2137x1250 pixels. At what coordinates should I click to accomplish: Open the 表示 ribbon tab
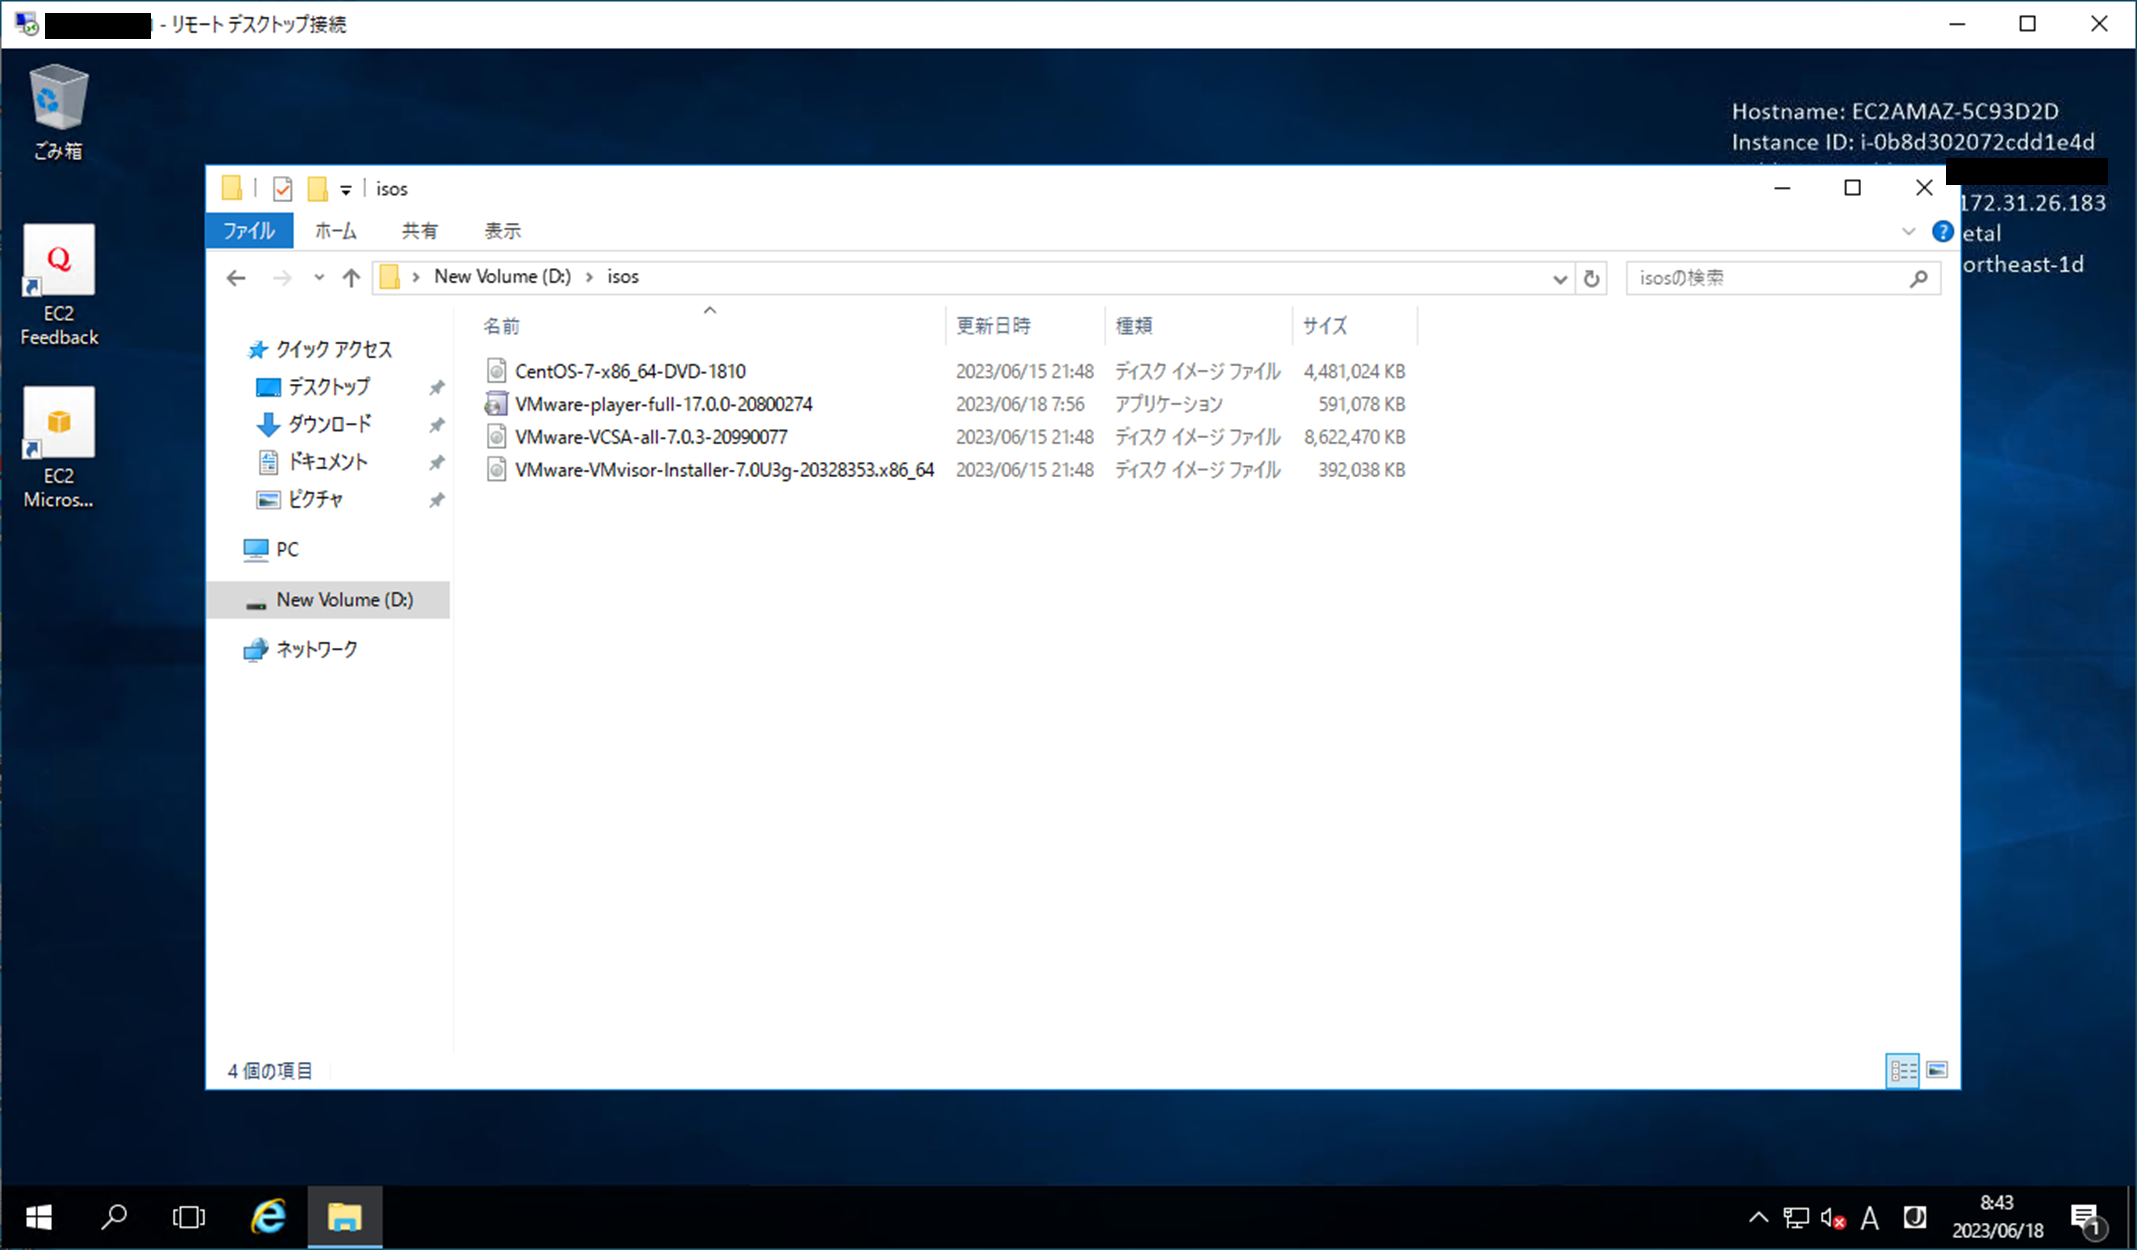pyautogui.click(x=502, y=231)
